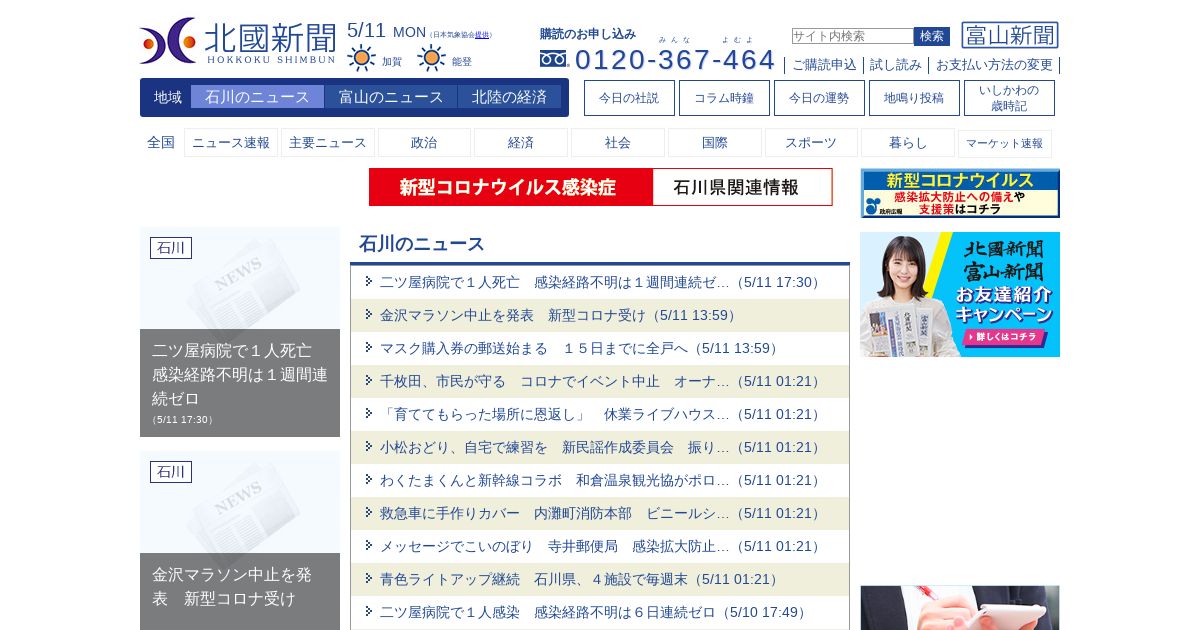
Task: Click the 検索 search button
Action: click(932, 36)
